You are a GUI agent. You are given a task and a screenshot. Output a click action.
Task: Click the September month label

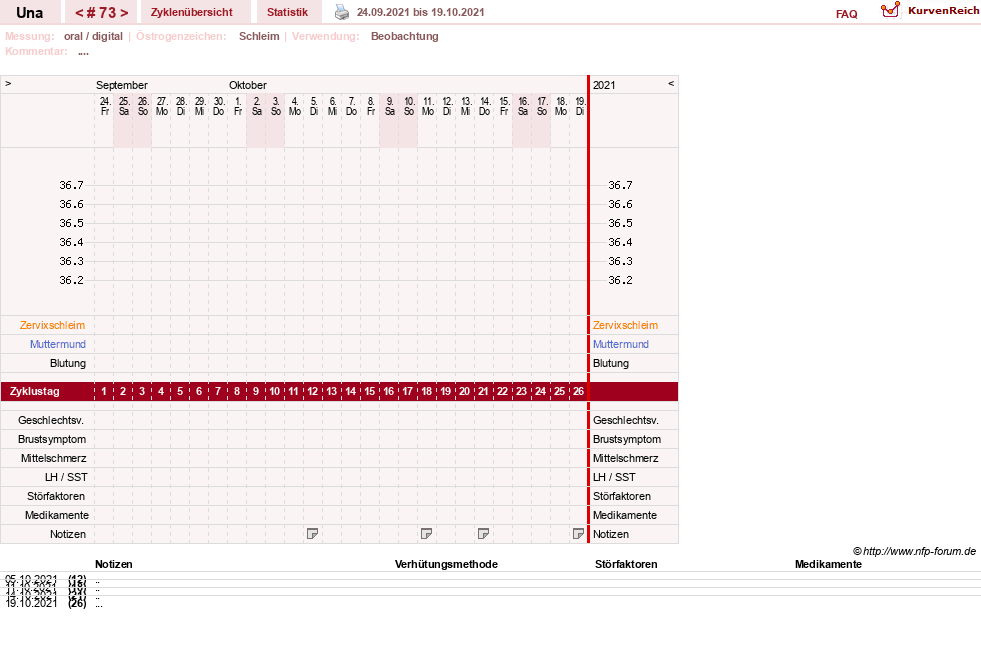tap(121, 85)
